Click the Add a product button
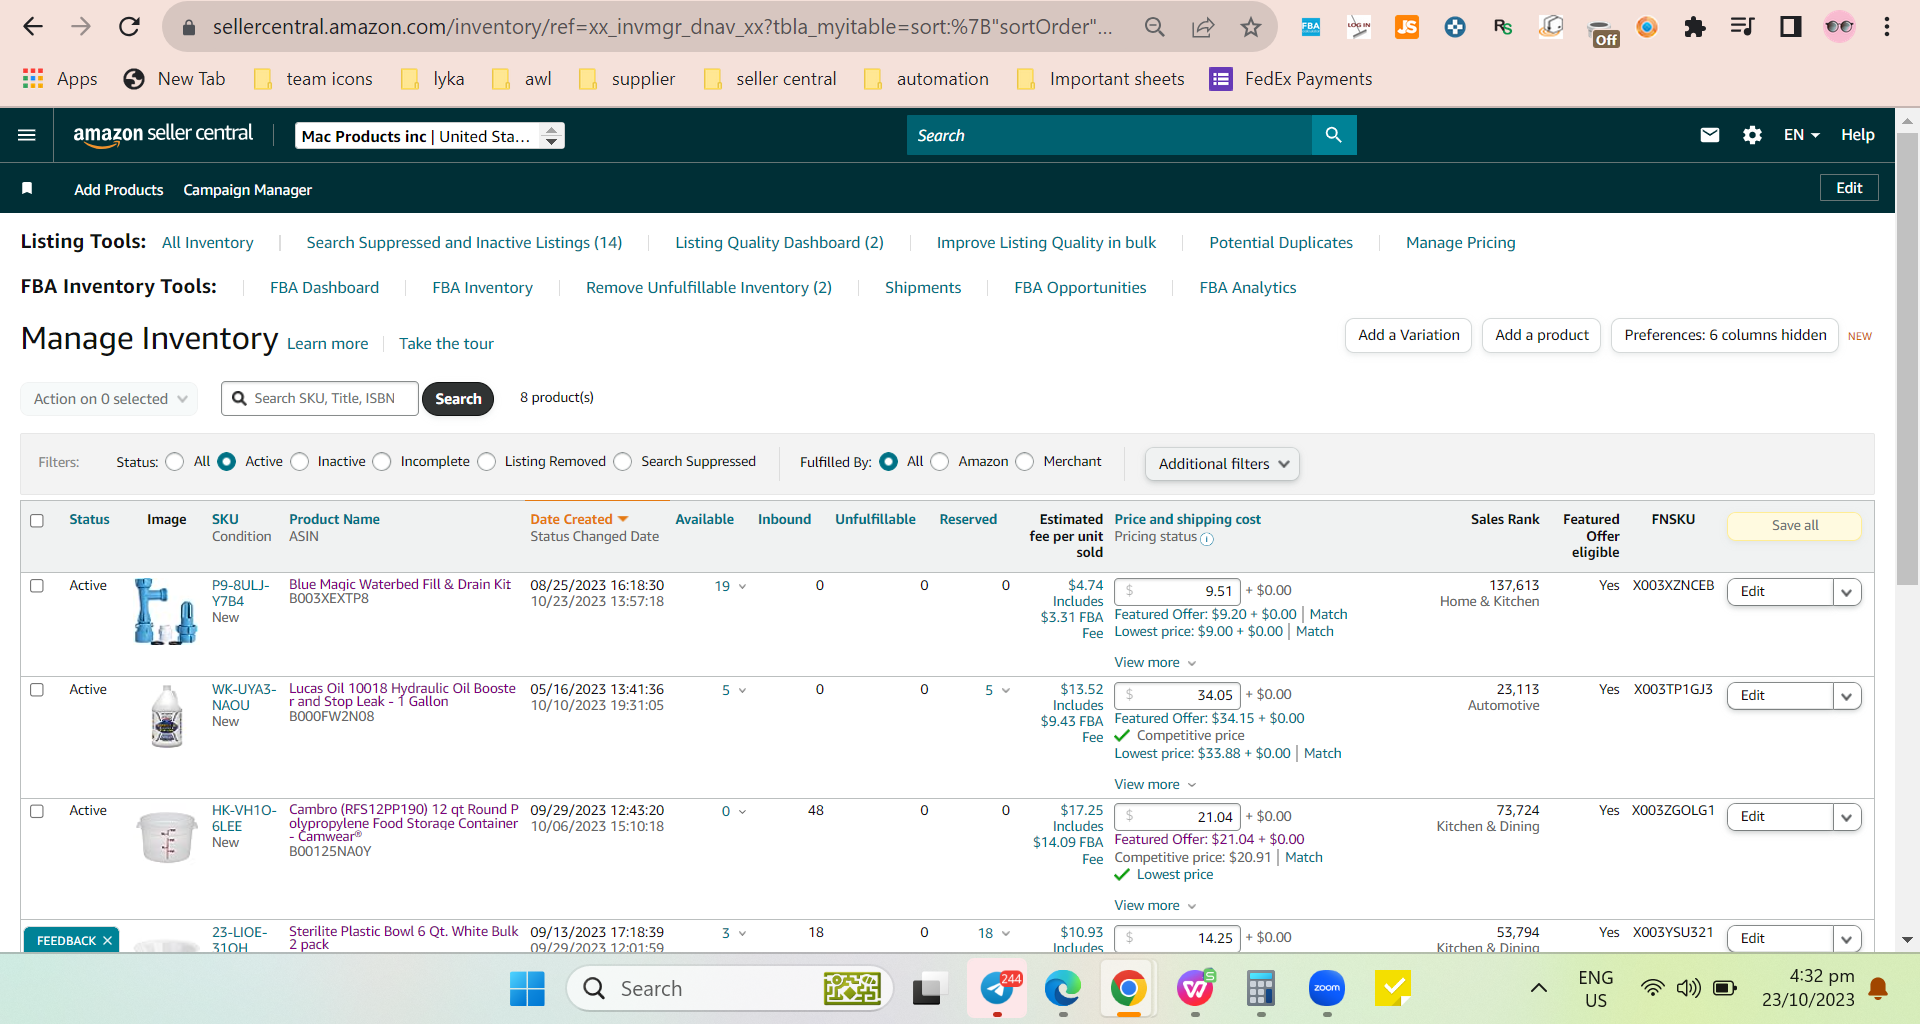 (1541, 336)
